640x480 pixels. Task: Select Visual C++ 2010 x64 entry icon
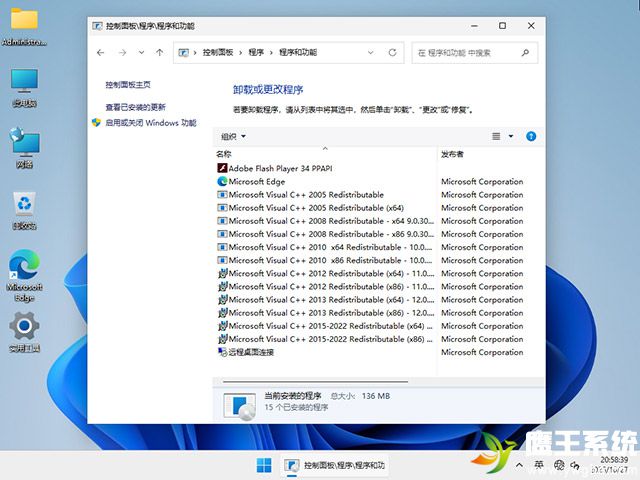click(x=222, y=247)
